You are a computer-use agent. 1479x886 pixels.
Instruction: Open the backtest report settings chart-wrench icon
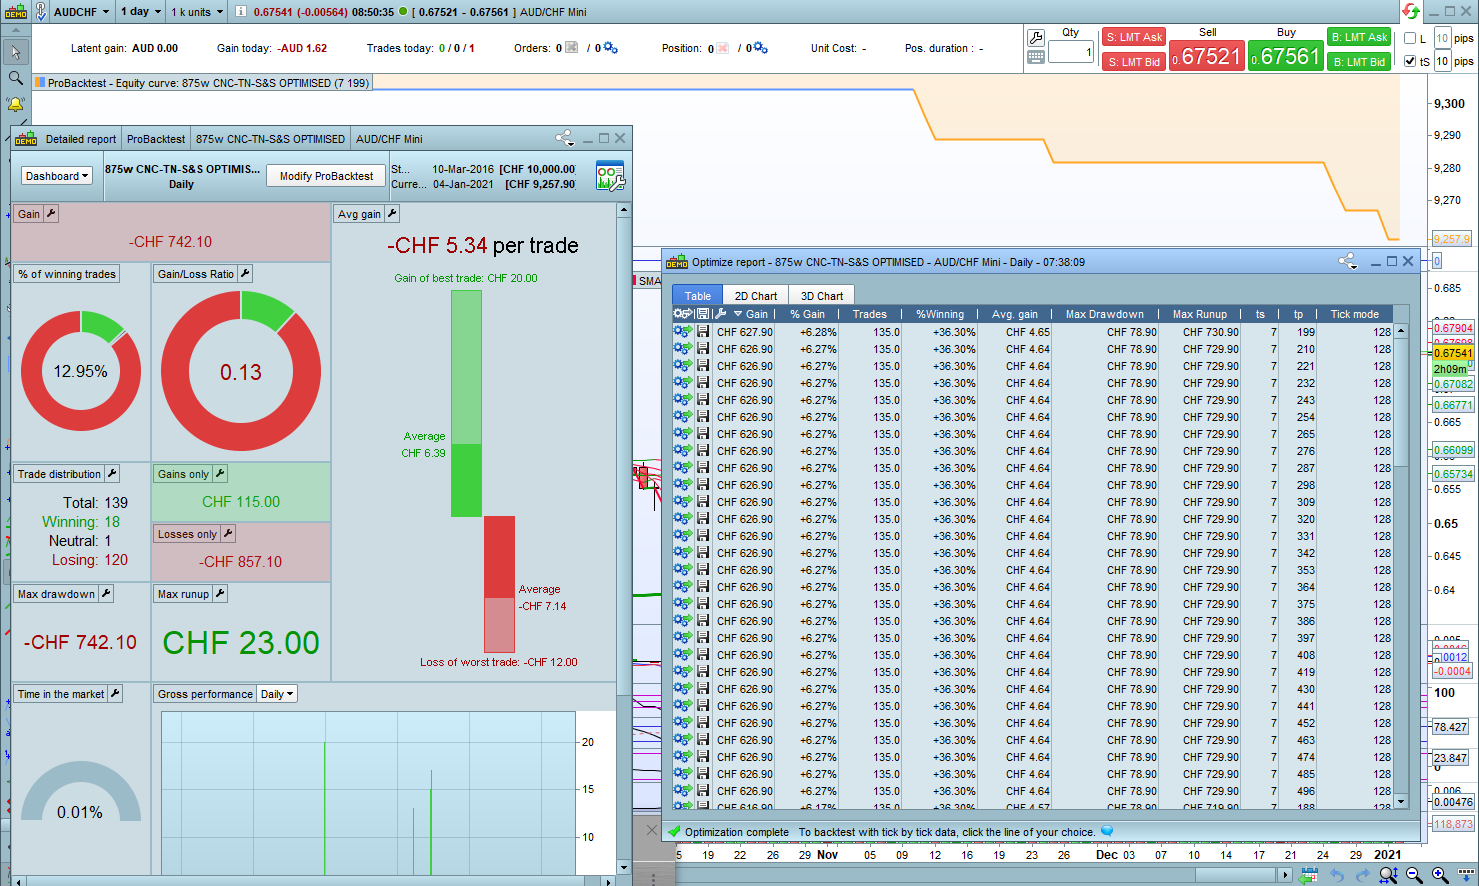609,176
